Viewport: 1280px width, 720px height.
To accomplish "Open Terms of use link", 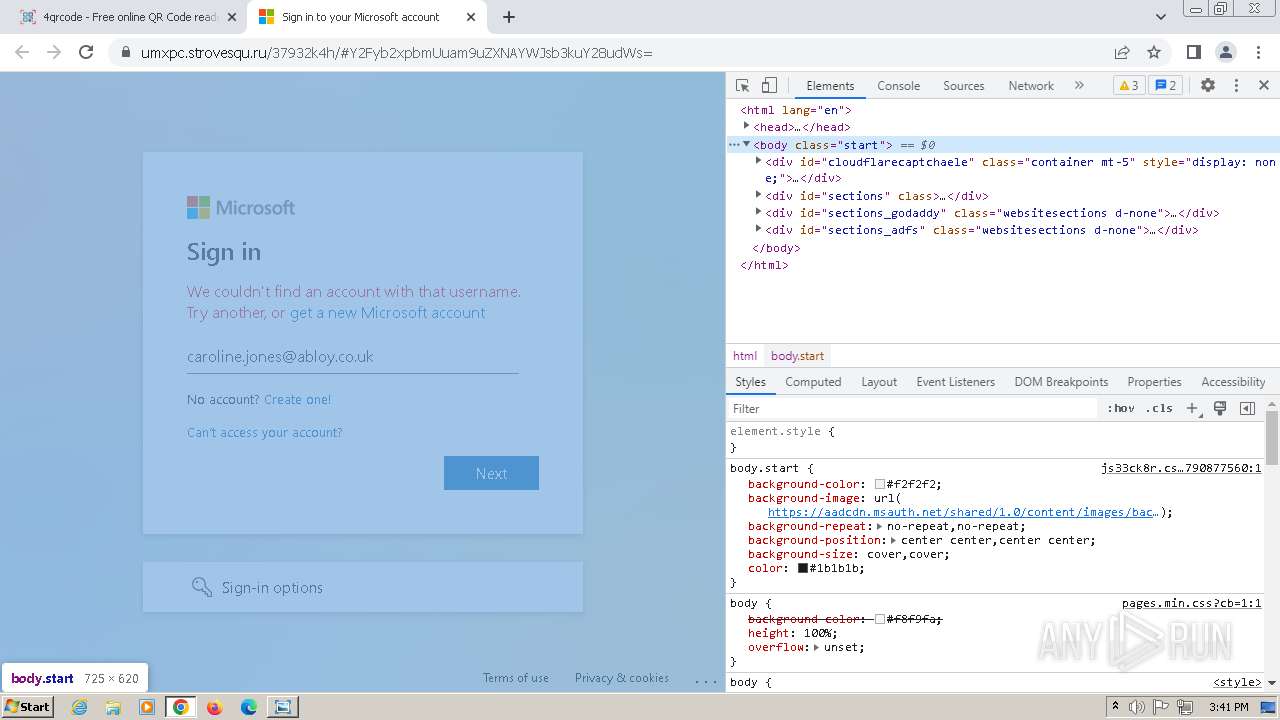I will point(516,678).
